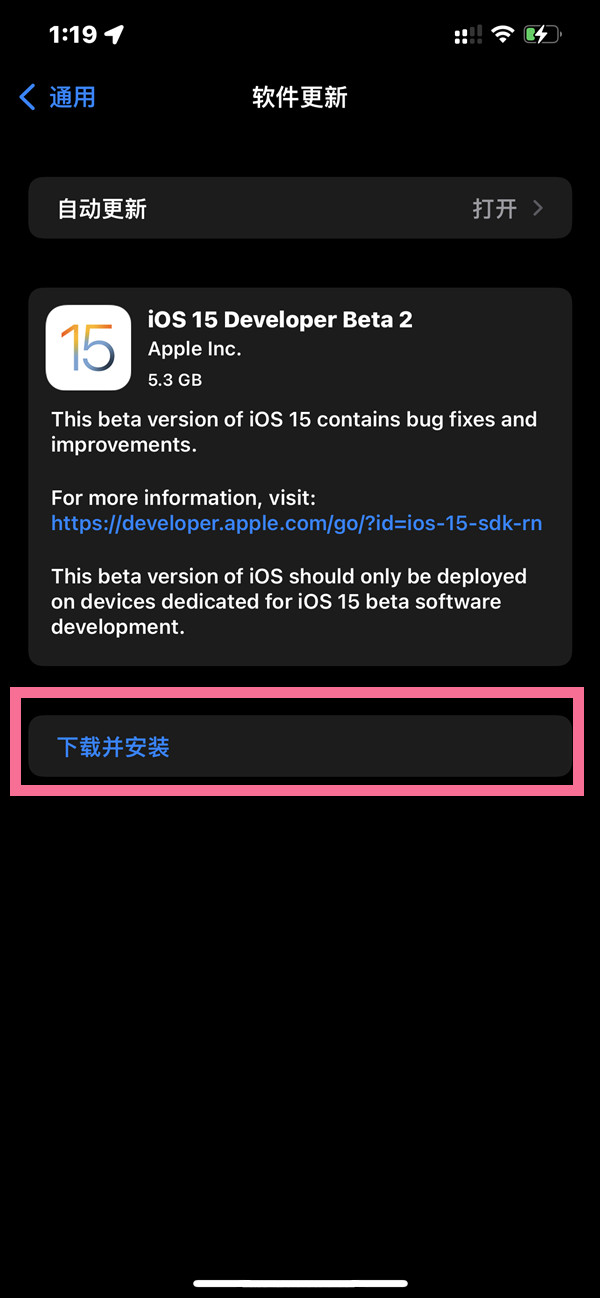The image size is (600, 1298).
Task: Open the developer.apple.com release notes link
Action: pyautogui.click(x=297, y=522)
